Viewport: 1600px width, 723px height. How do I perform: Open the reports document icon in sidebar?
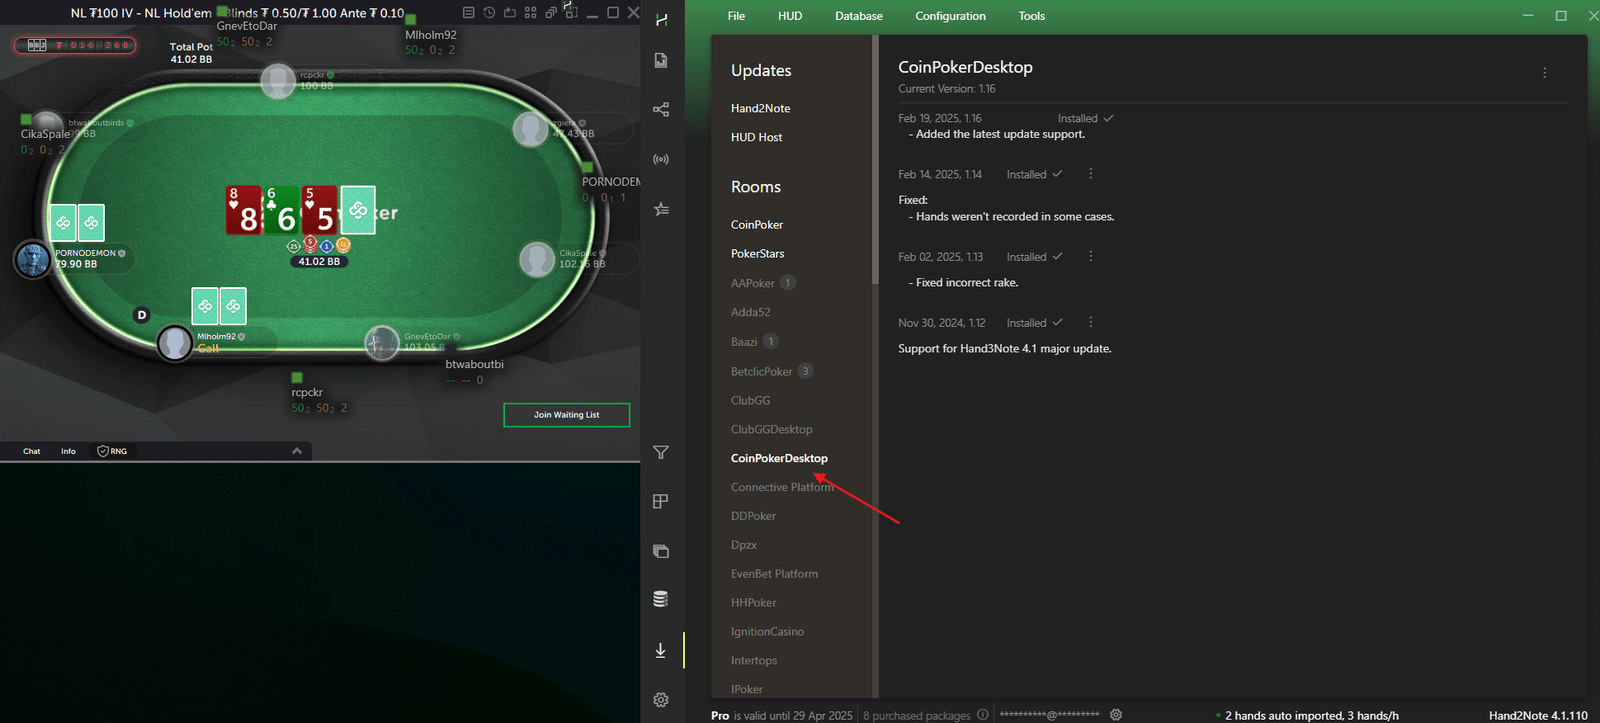click(661, 61)
